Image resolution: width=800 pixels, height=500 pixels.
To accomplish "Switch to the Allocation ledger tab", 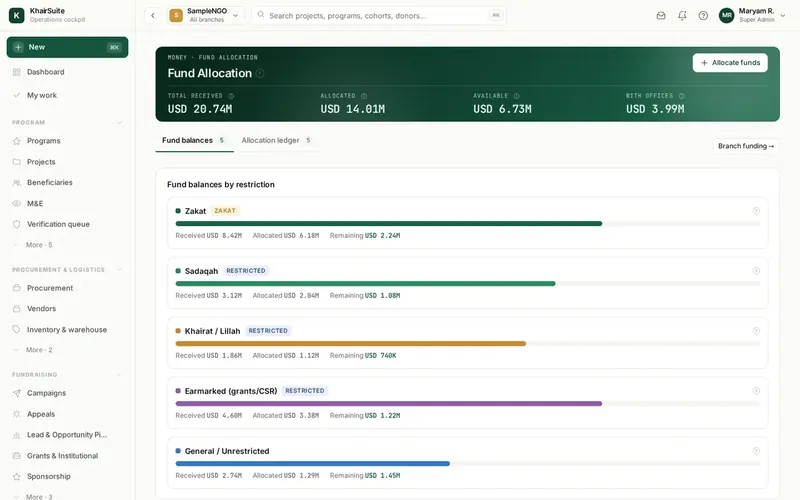I will coord(276,140).
